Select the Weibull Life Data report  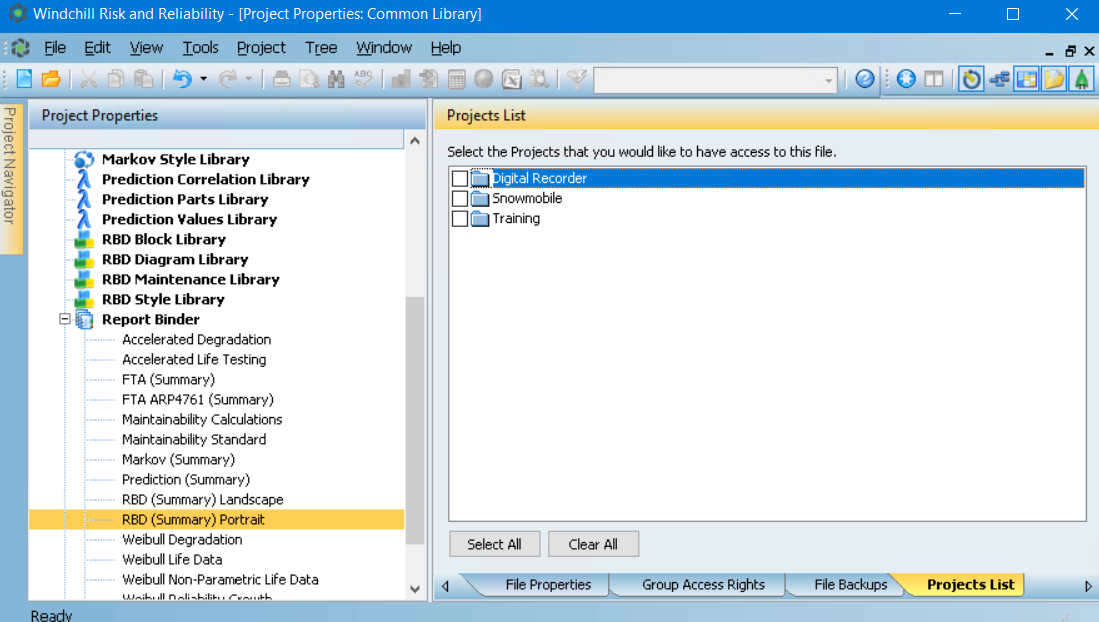pos(172,560)
